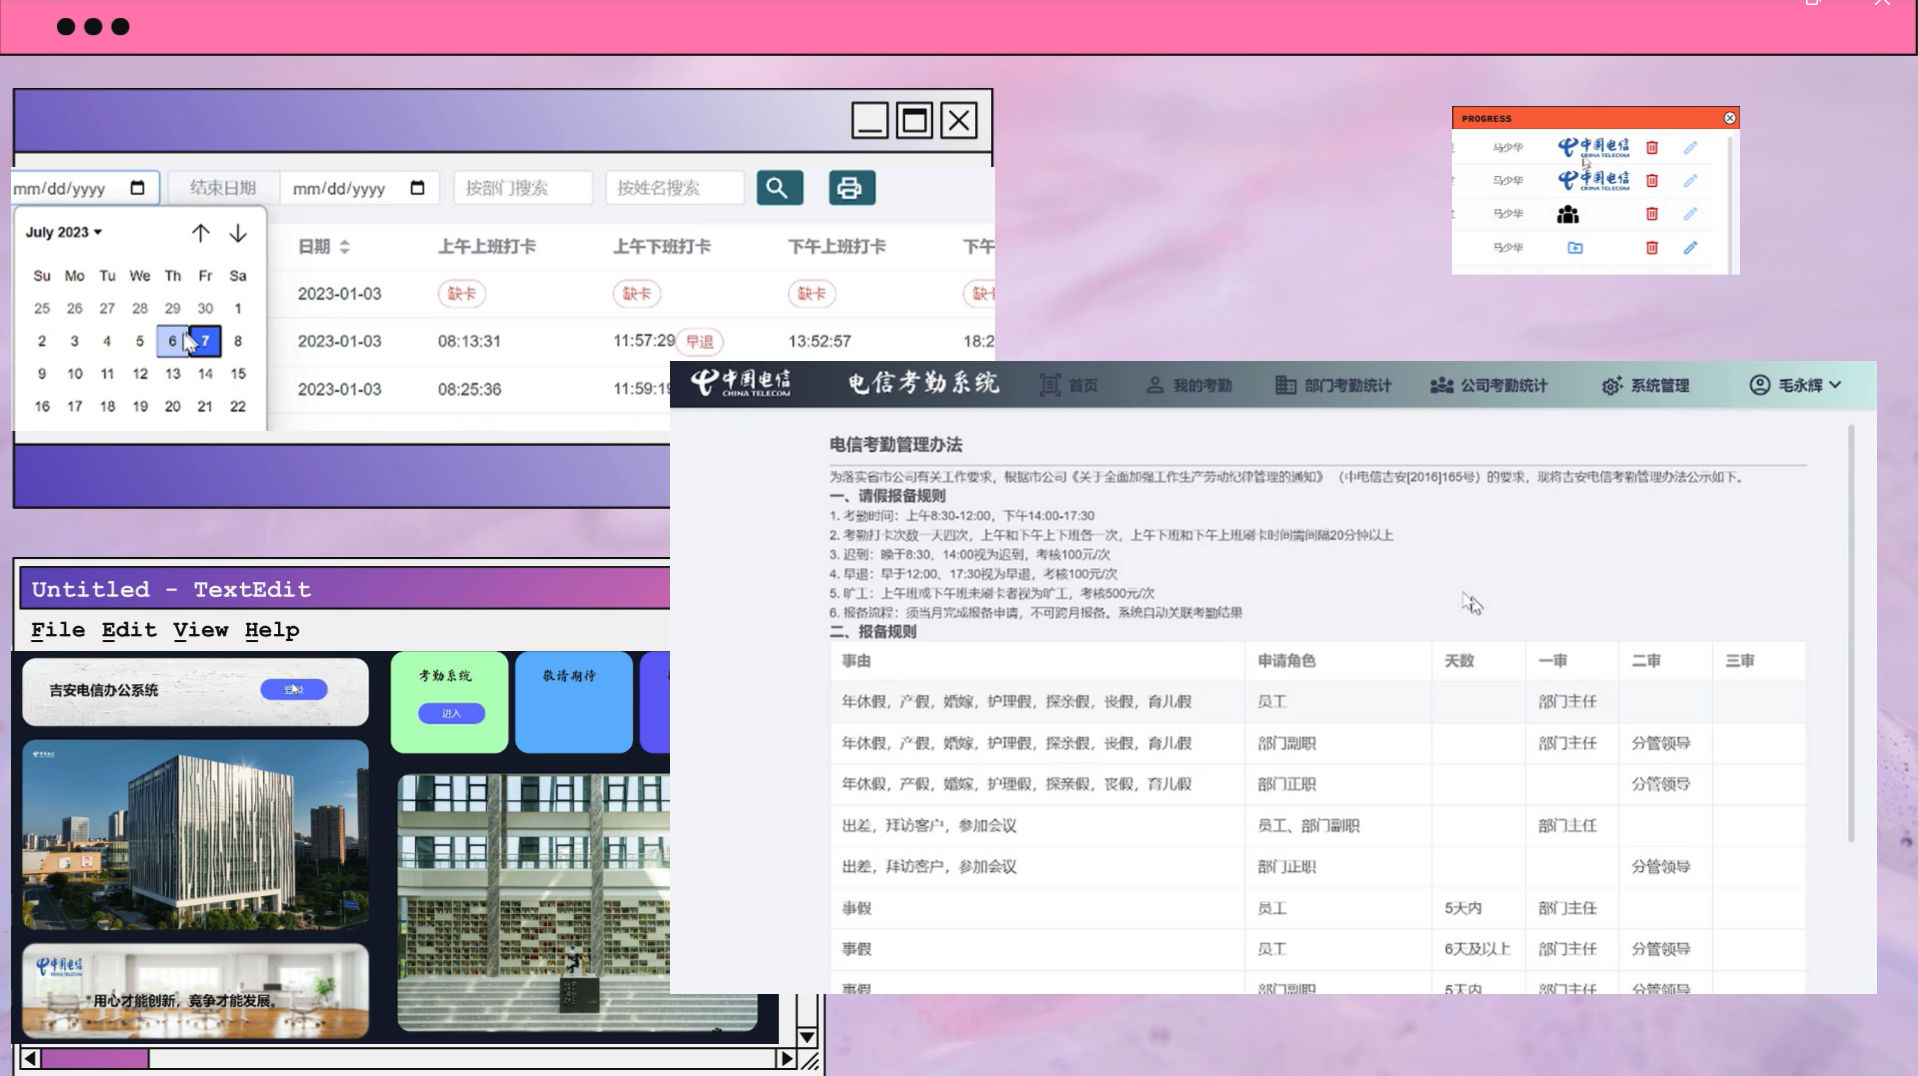Click the 按部门搜索 search field
Image resolution: width=1918 pixels, height=1076 pixels.
(522, 188)
